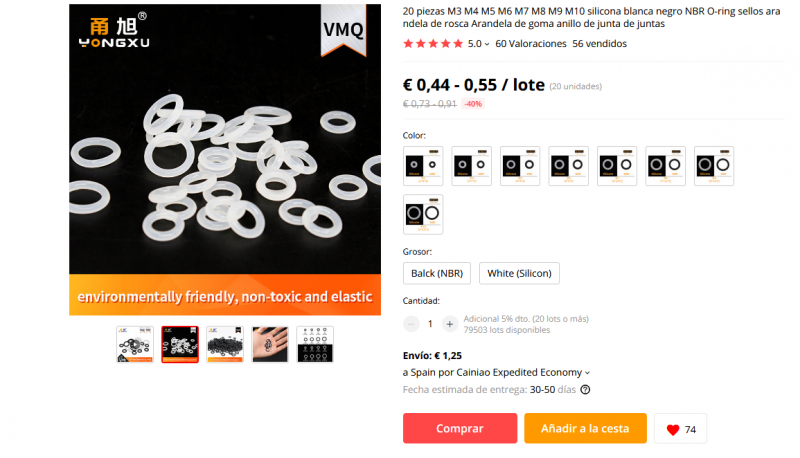This screenshot has height=458, width=800.
Task: Open the size chart thumbnail image
Action: 315,345
